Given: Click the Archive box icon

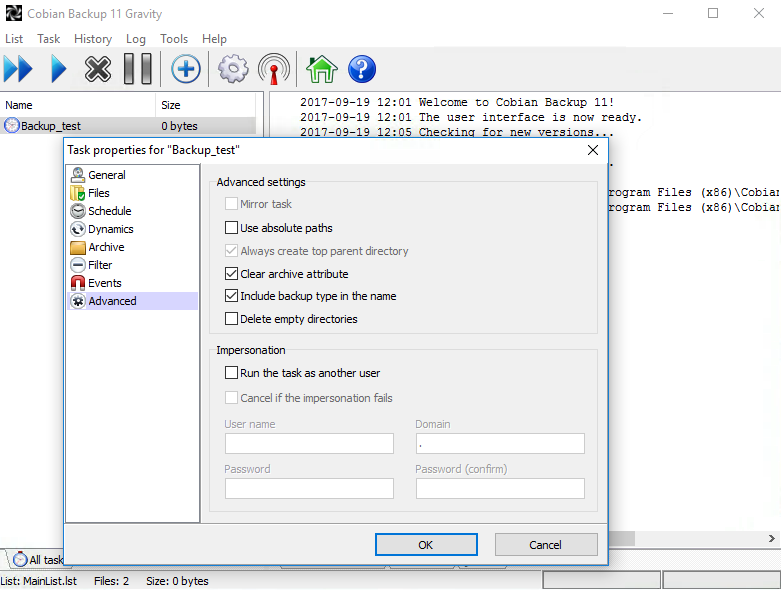Looking at the screenshot, I should coord(78,247).
